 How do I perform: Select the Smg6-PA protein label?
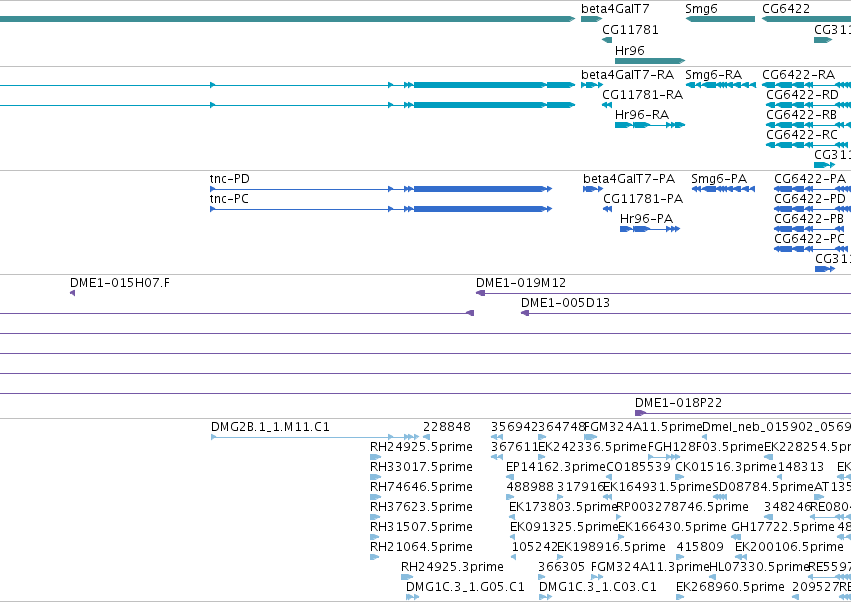[719, 179]
